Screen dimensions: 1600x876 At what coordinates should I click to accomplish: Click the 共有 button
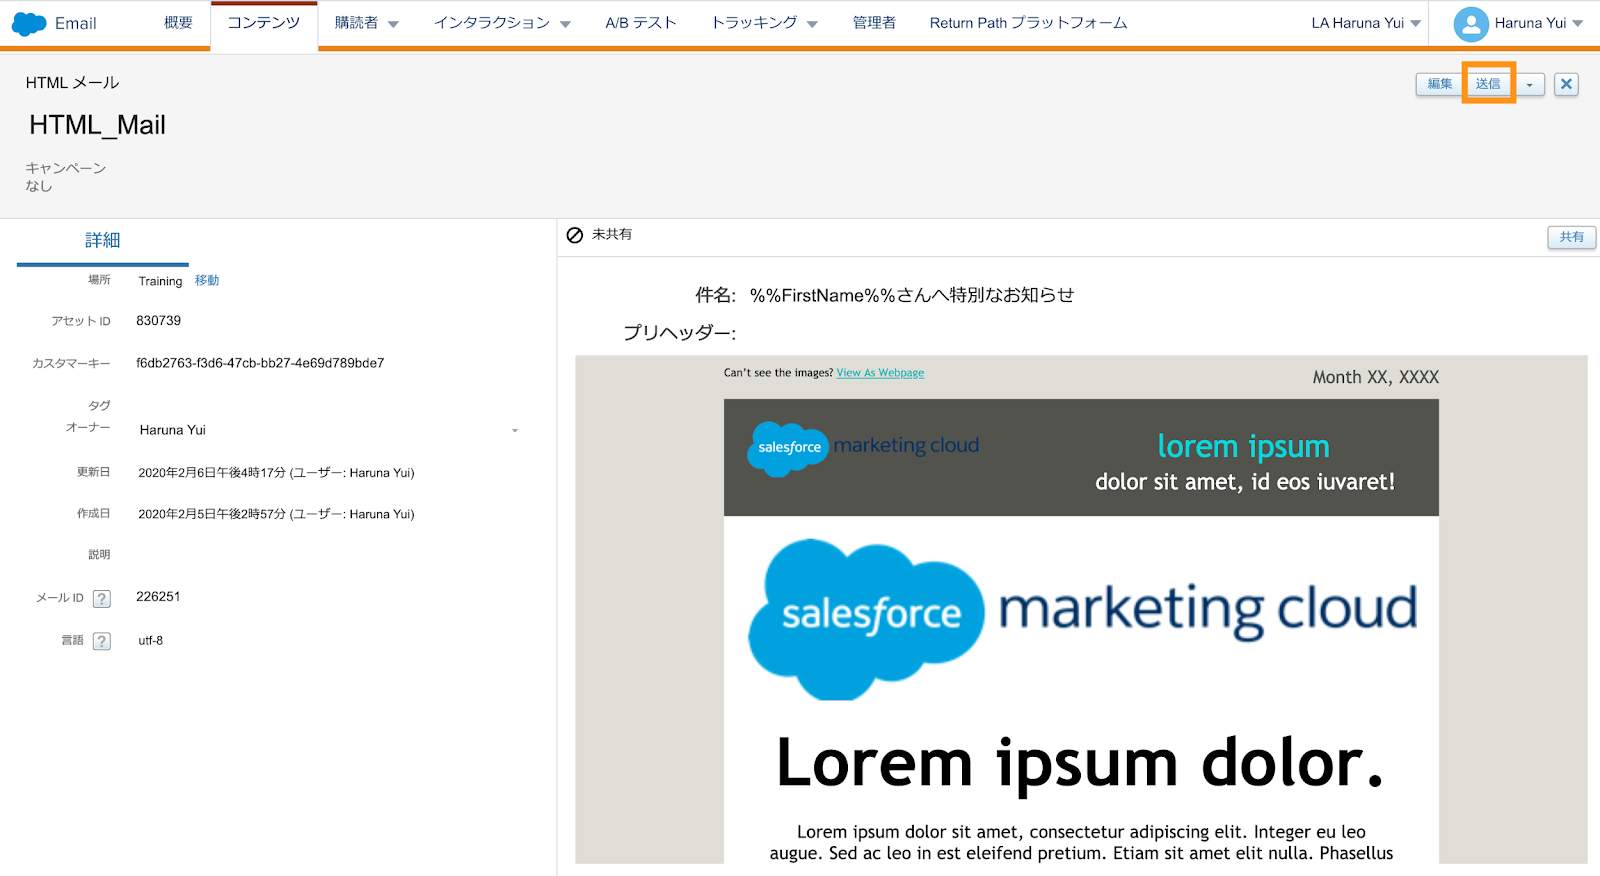1572,237
